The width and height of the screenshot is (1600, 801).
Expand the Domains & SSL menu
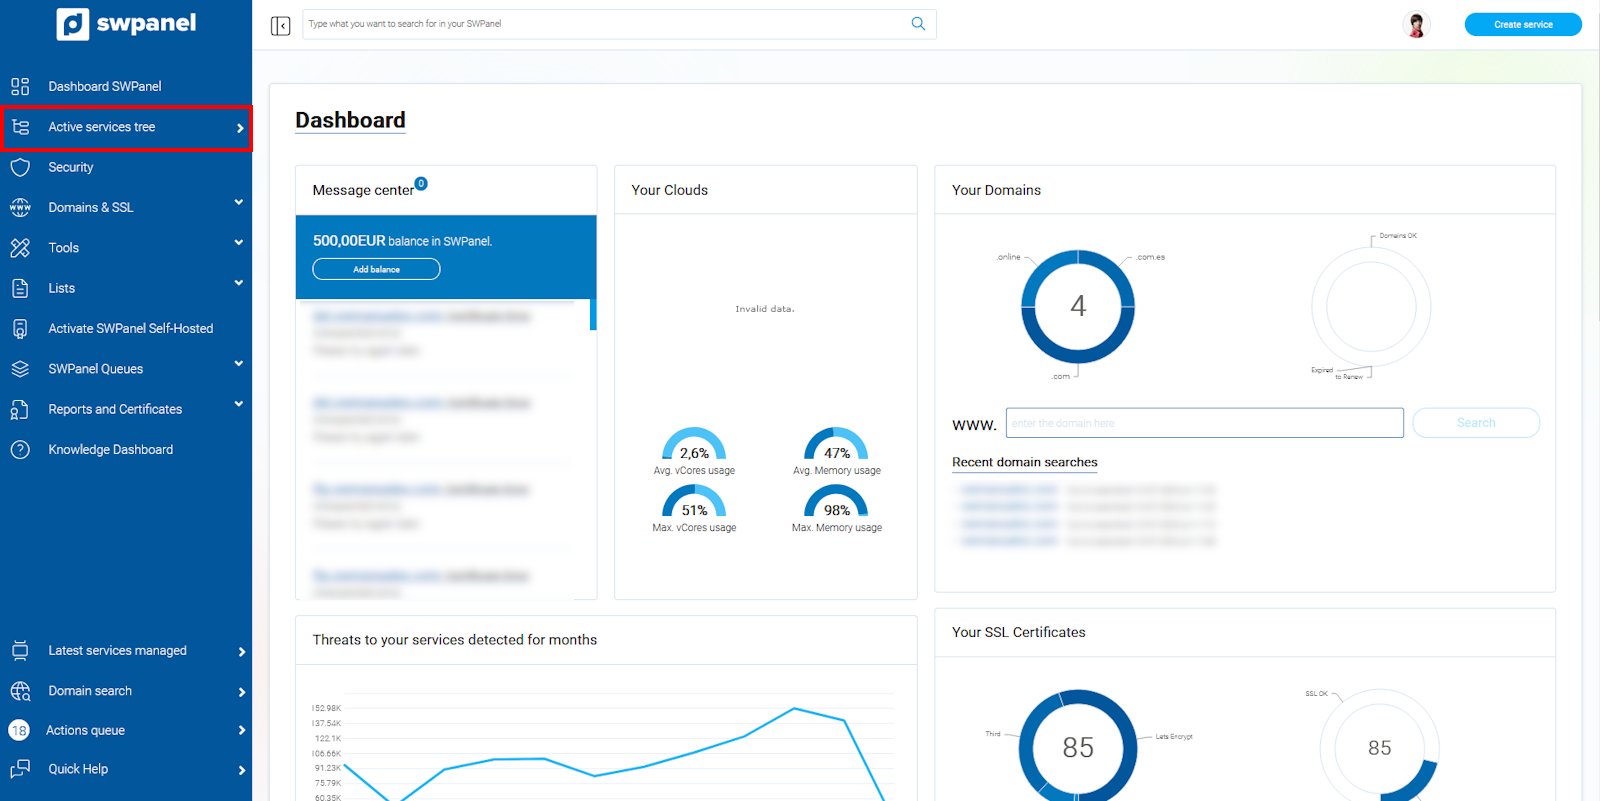click(x=238, y=203)
